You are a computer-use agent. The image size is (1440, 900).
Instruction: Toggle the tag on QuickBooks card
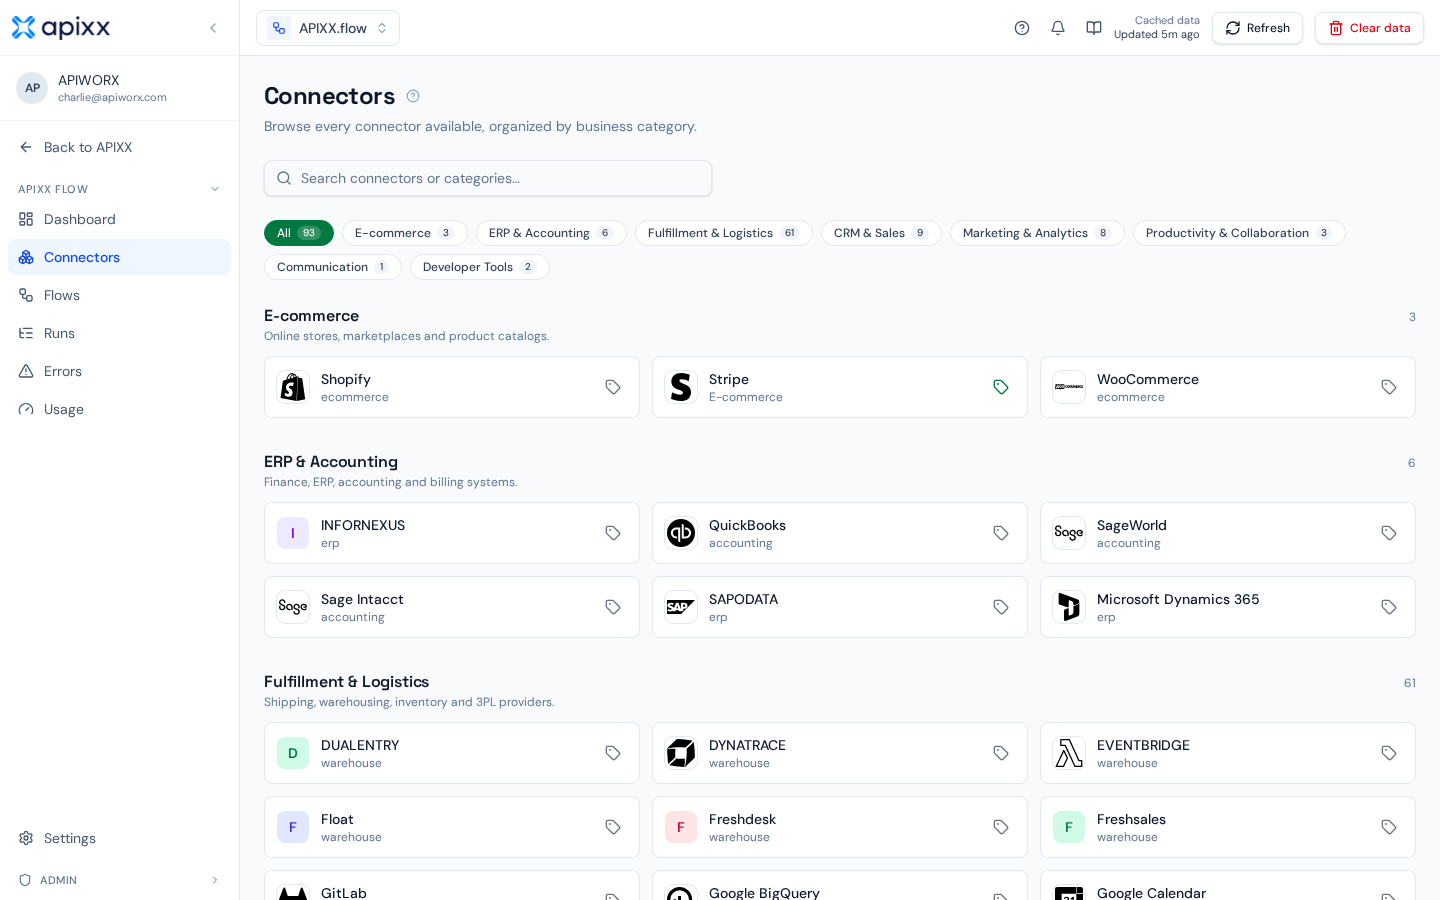[1001, 533]
